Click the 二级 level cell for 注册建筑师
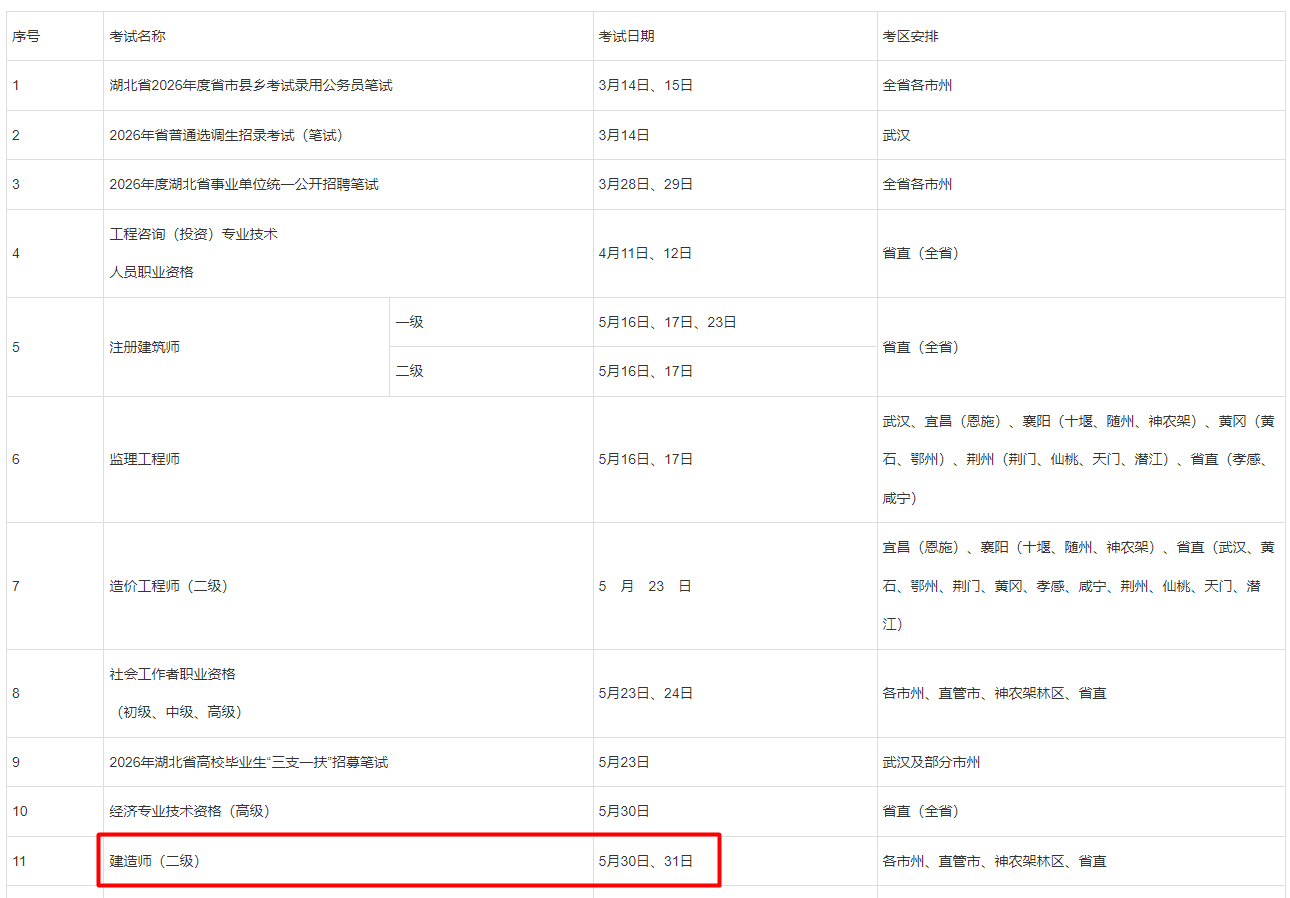Screen dimensions: 1290x898 coord(410,371)
